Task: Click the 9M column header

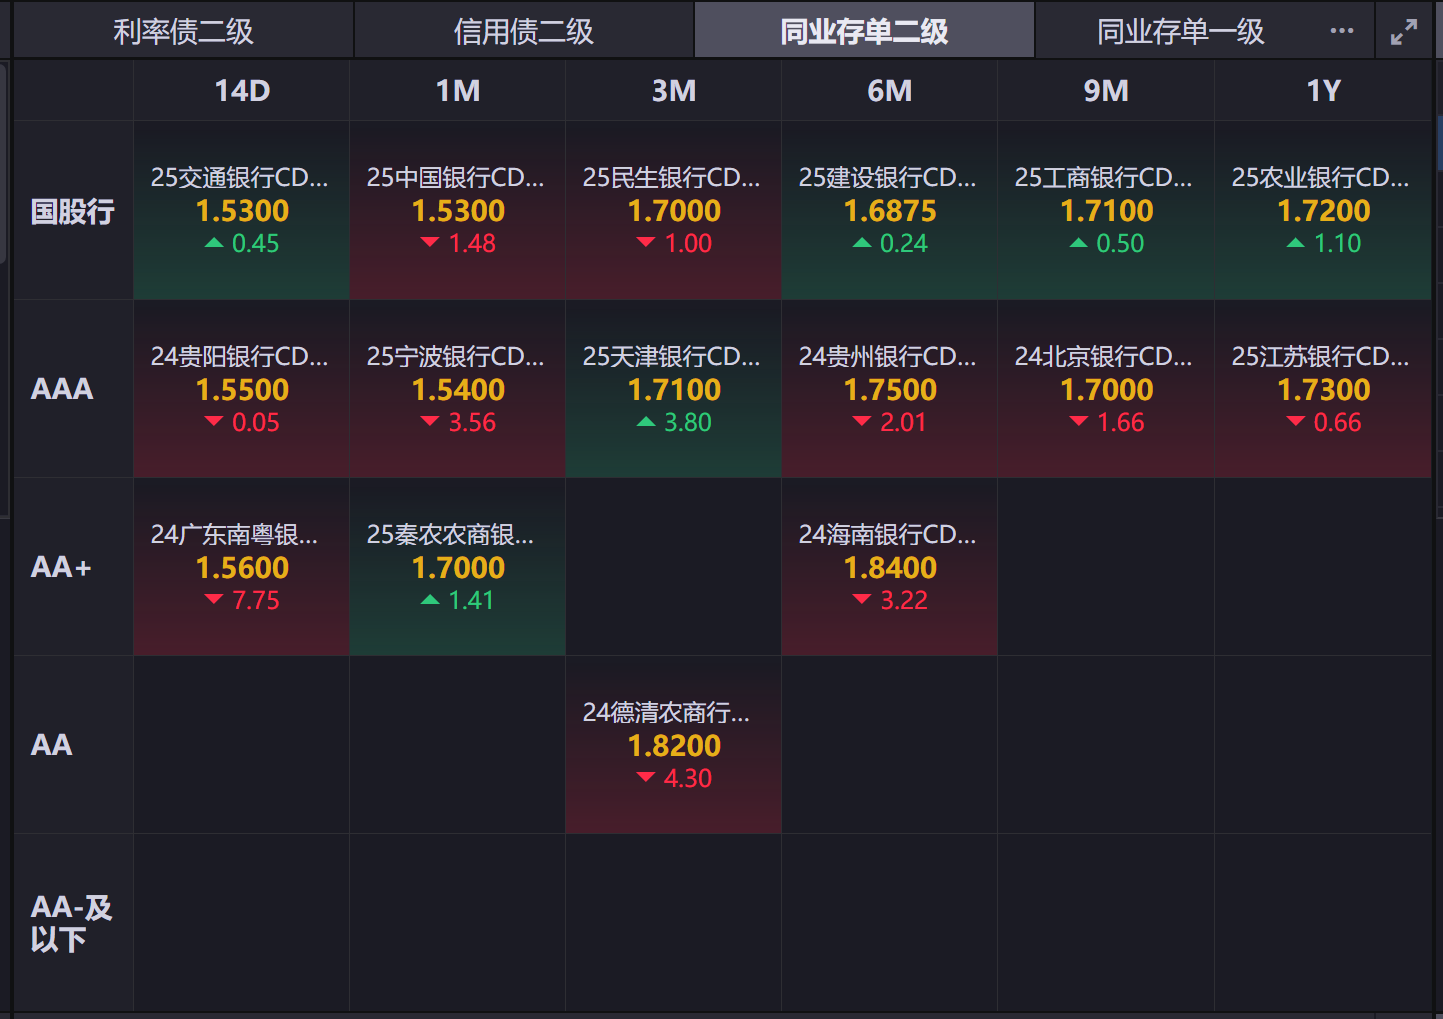Action: [1106, 91]
